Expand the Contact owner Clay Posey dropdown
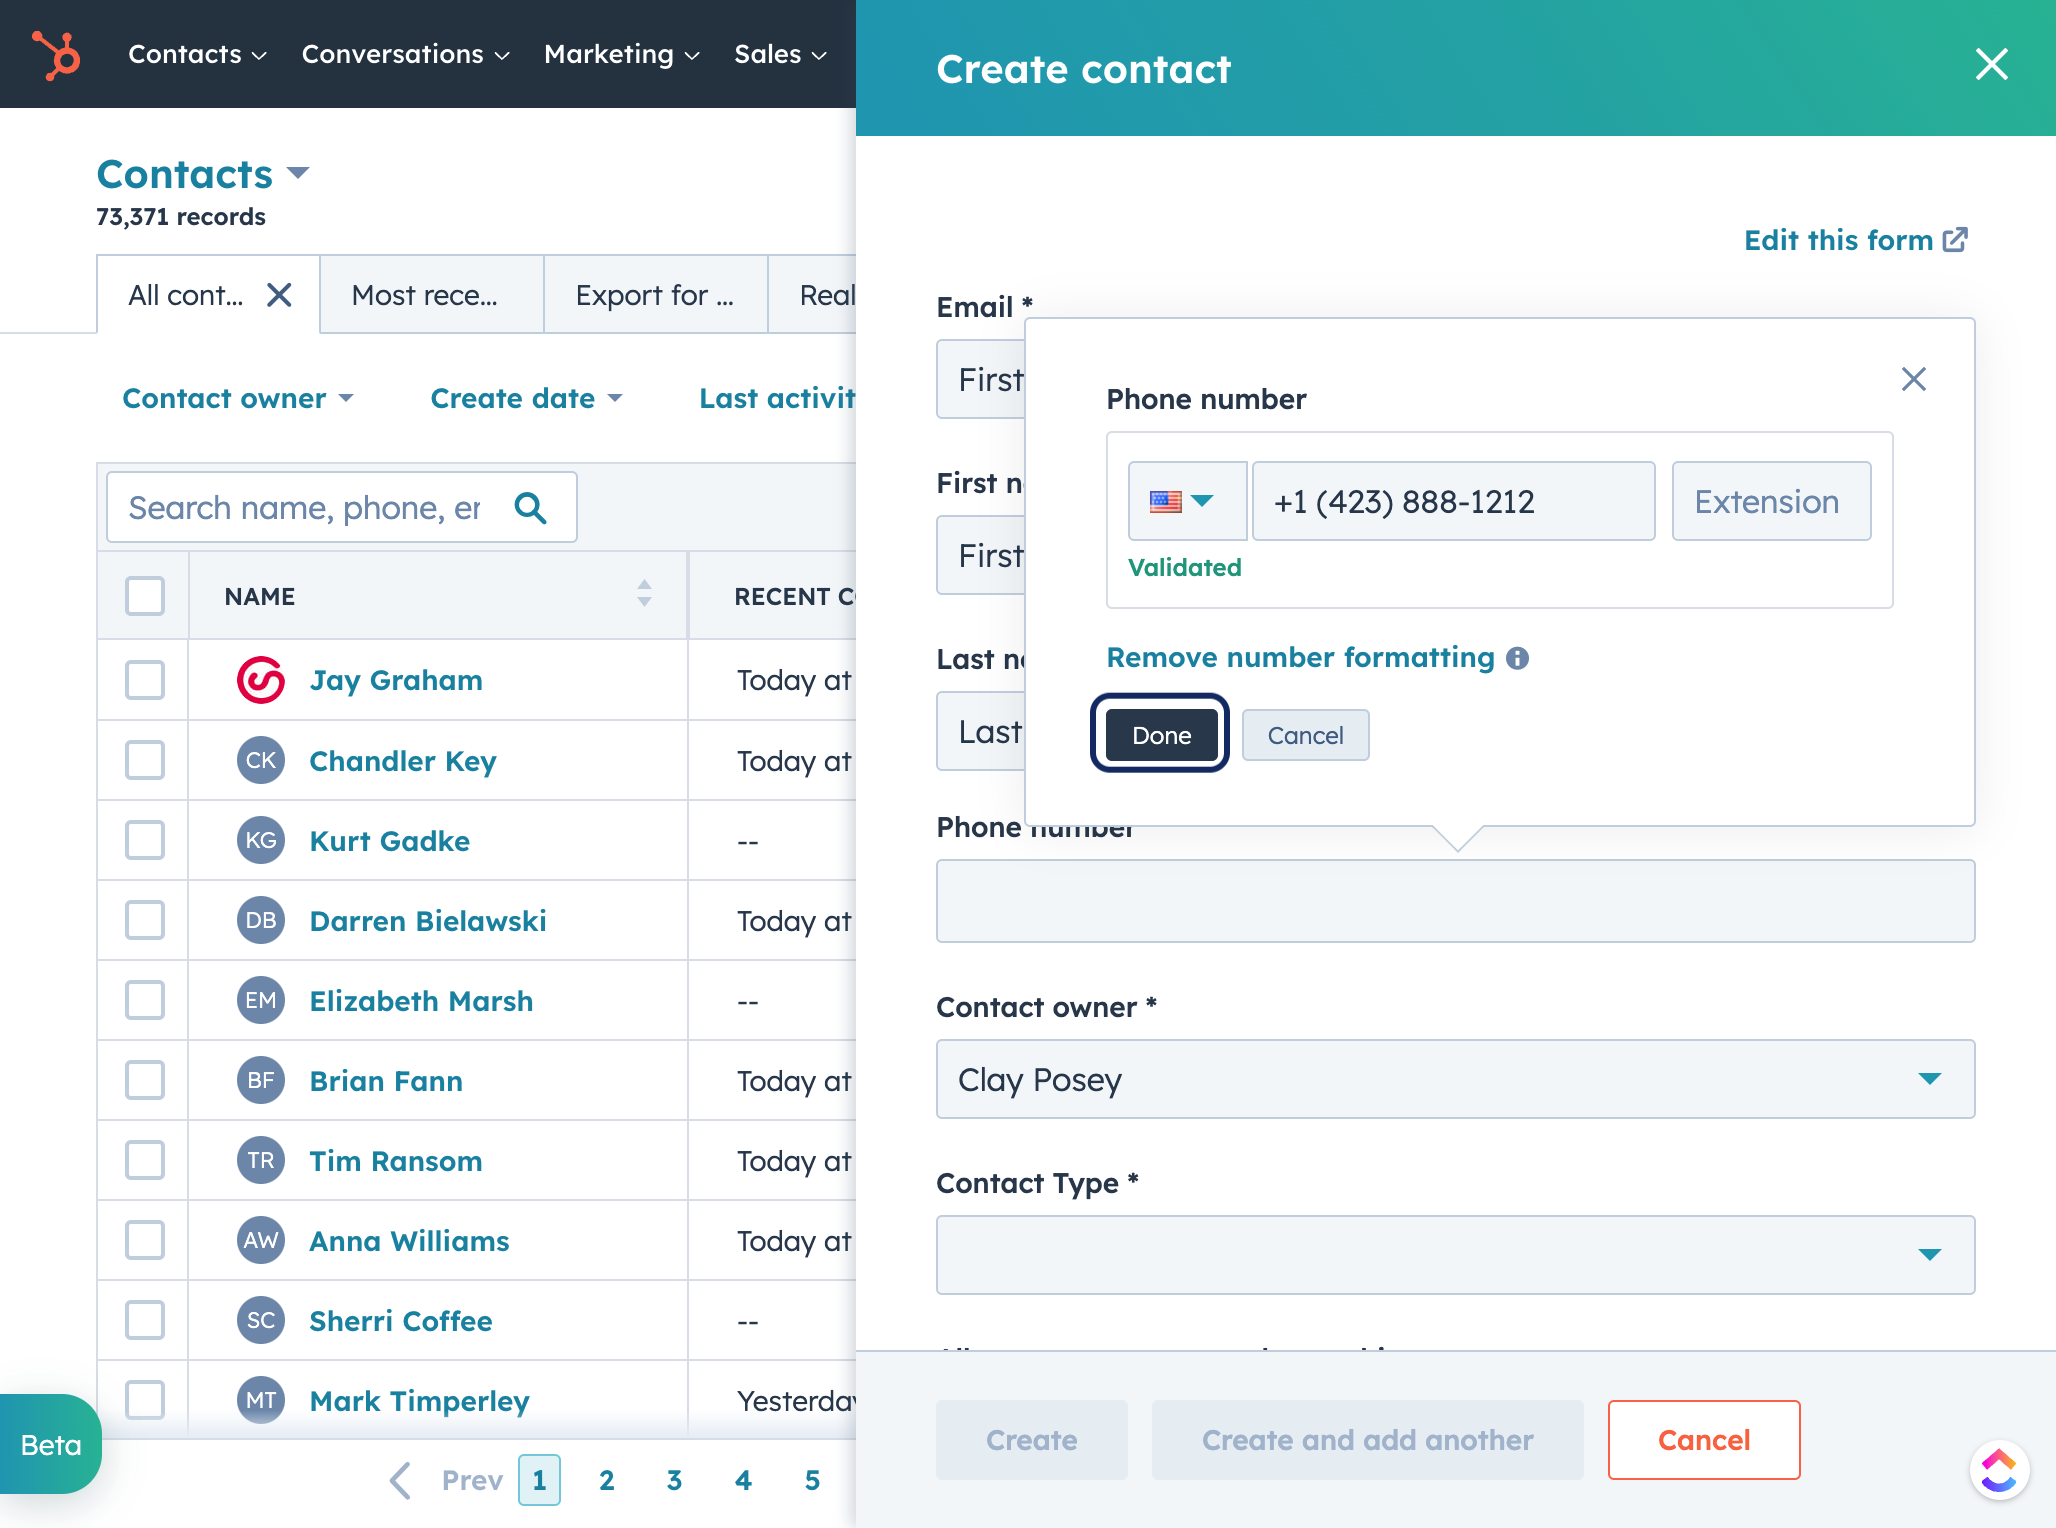2056x1528 pixels. [1455, 1079]
